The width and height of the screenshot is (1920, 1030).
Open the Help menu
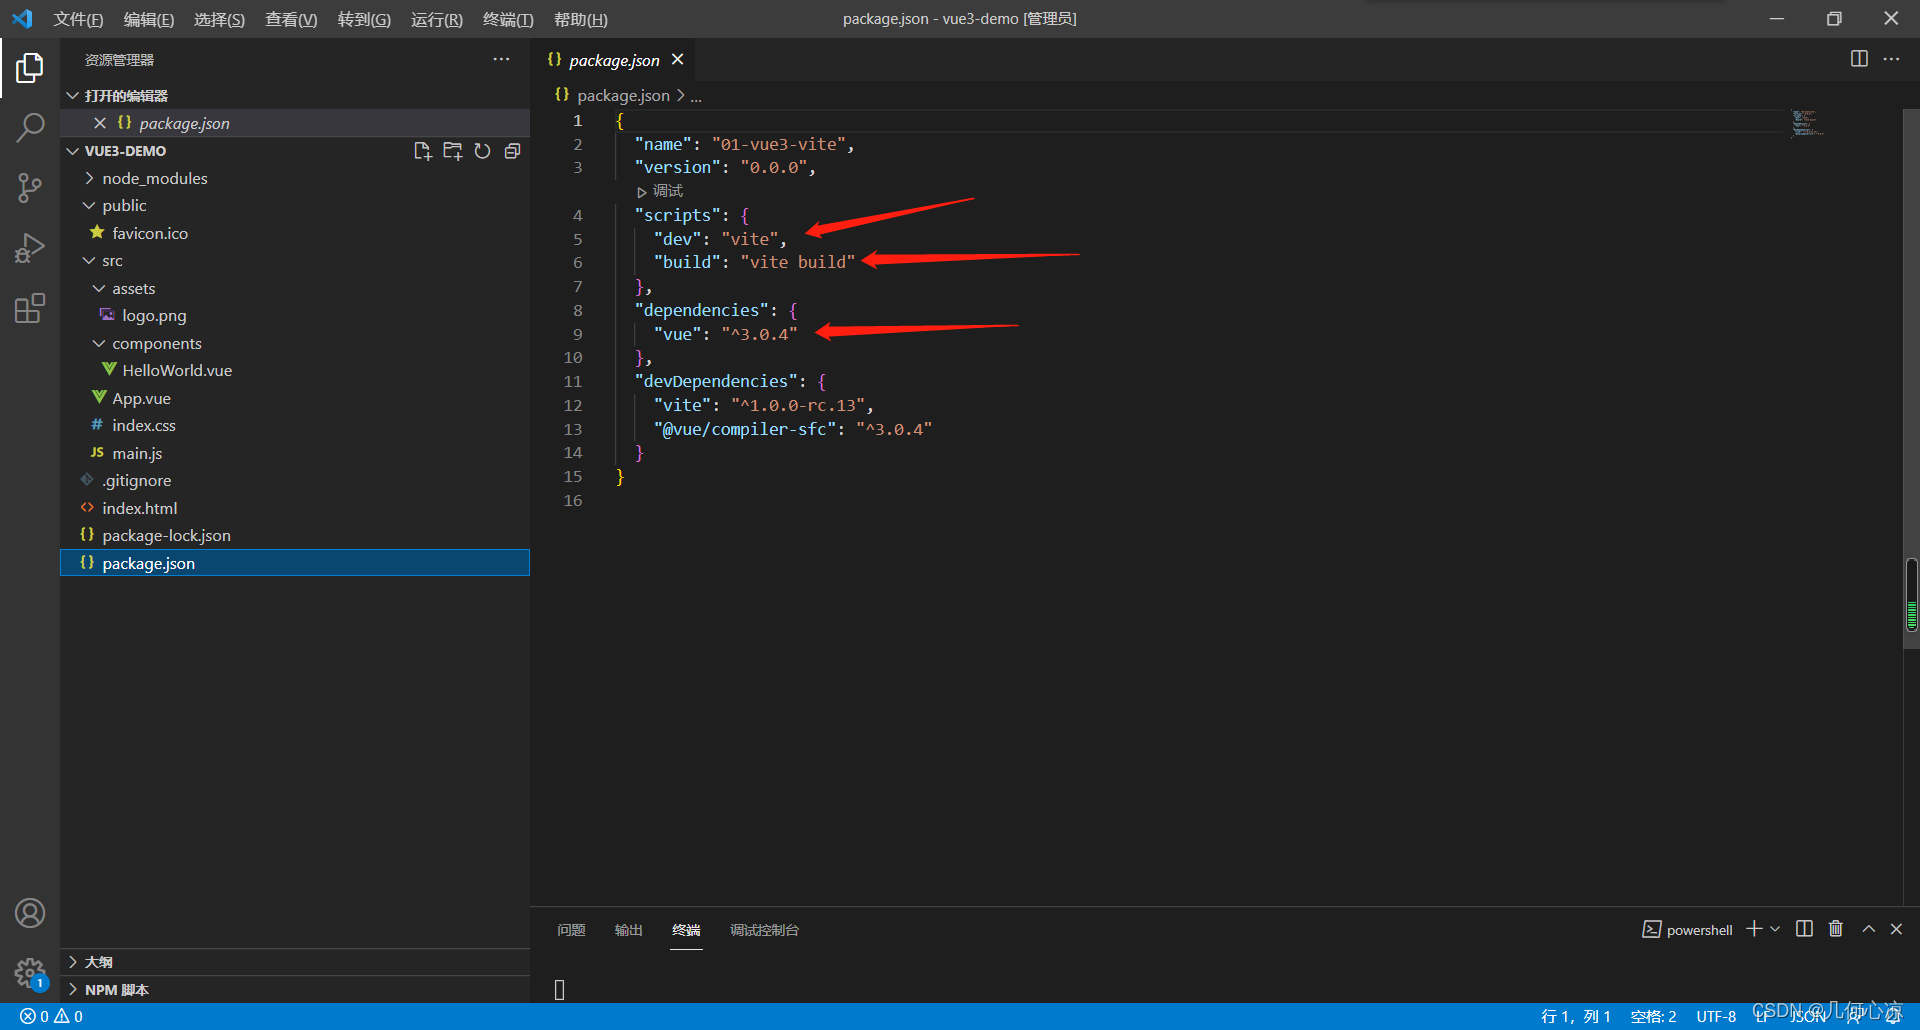click(x=581, y=19)
